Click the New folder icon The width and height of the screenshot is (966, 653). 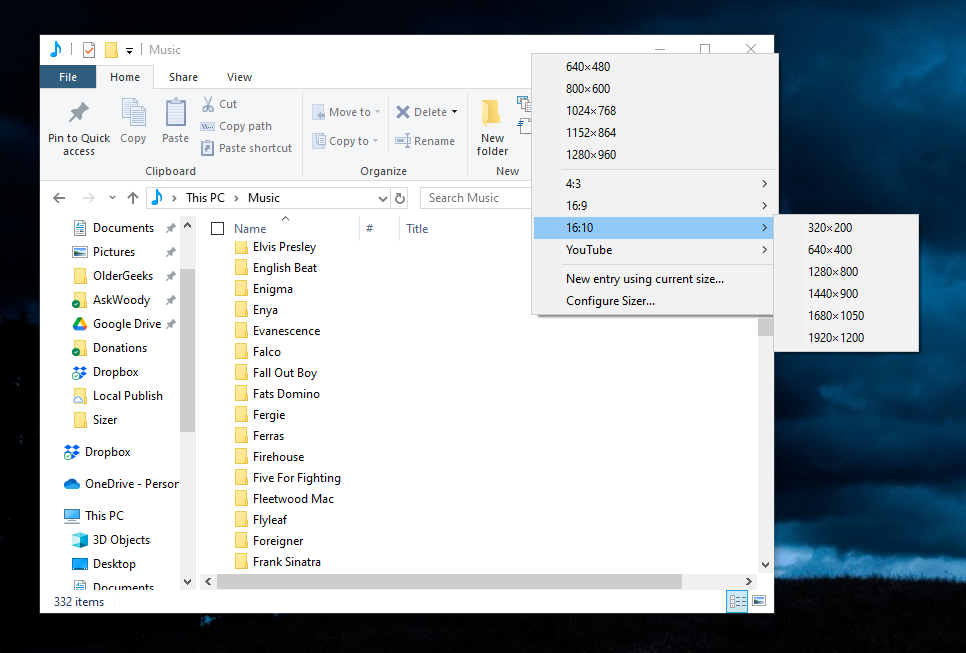492,113
